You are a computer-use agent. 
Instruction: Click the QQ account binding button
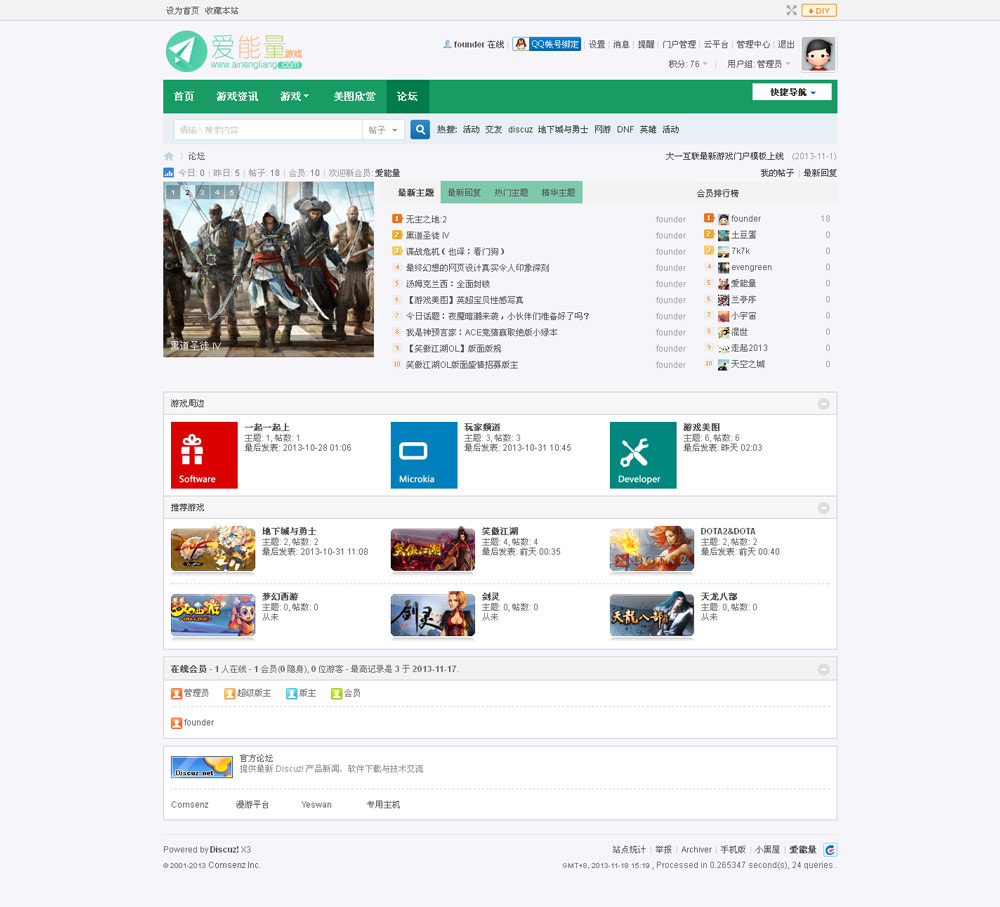click(547, 44)
